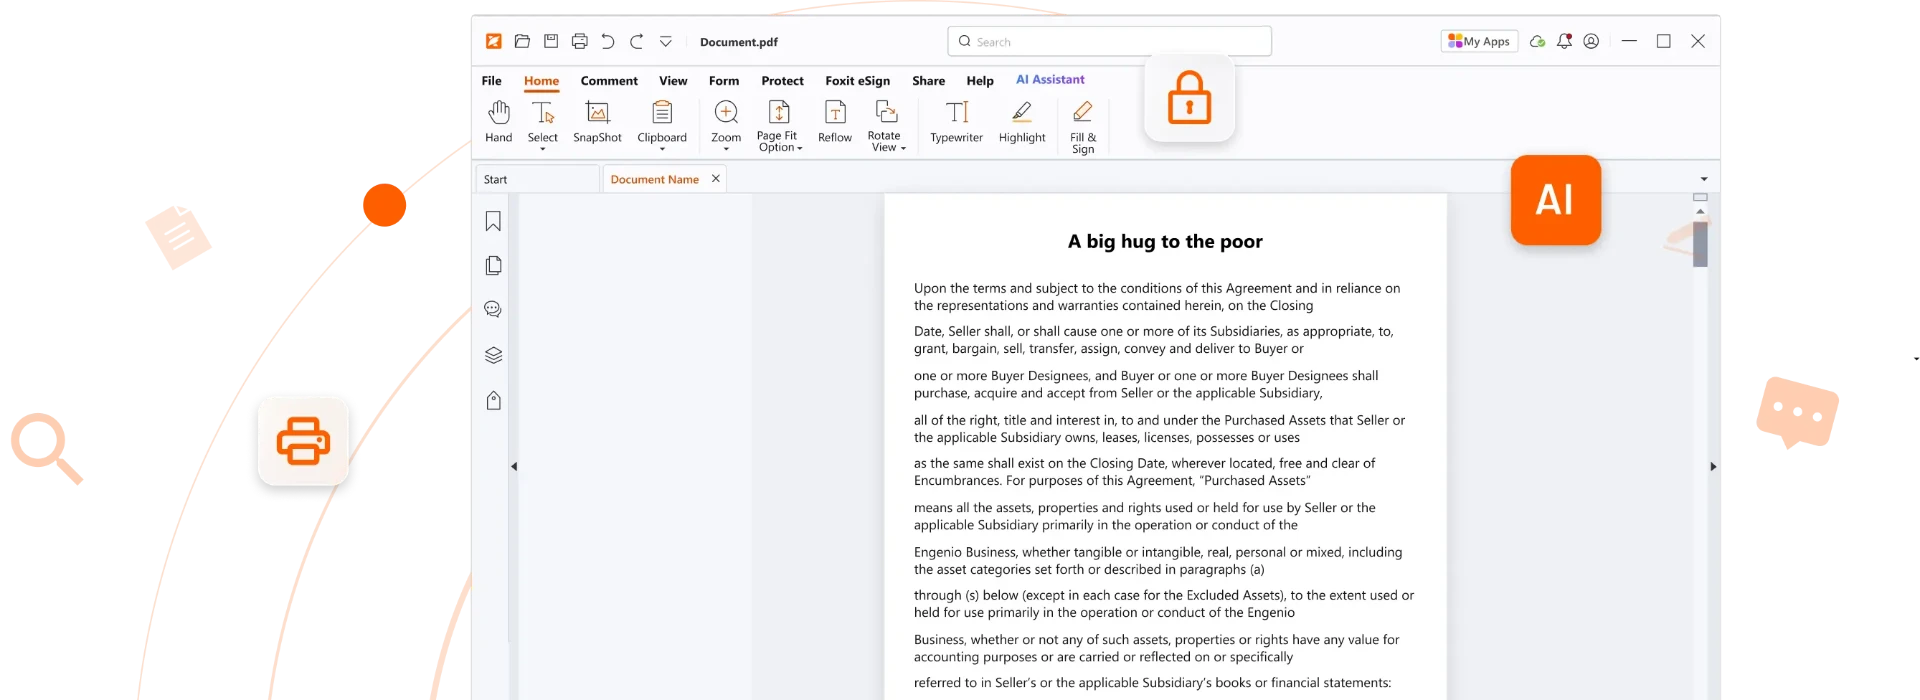Viewport: 1920px width, 700px height.
Task: Expand the right side panel arrow
Action: pos(1713,466)
